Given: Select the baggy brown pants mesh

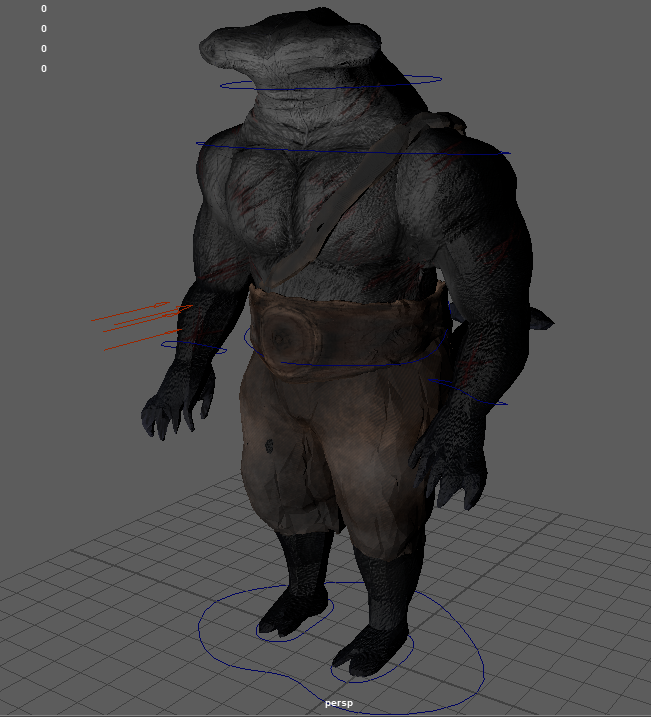Looking at the screenshot, I should point(330,450).
